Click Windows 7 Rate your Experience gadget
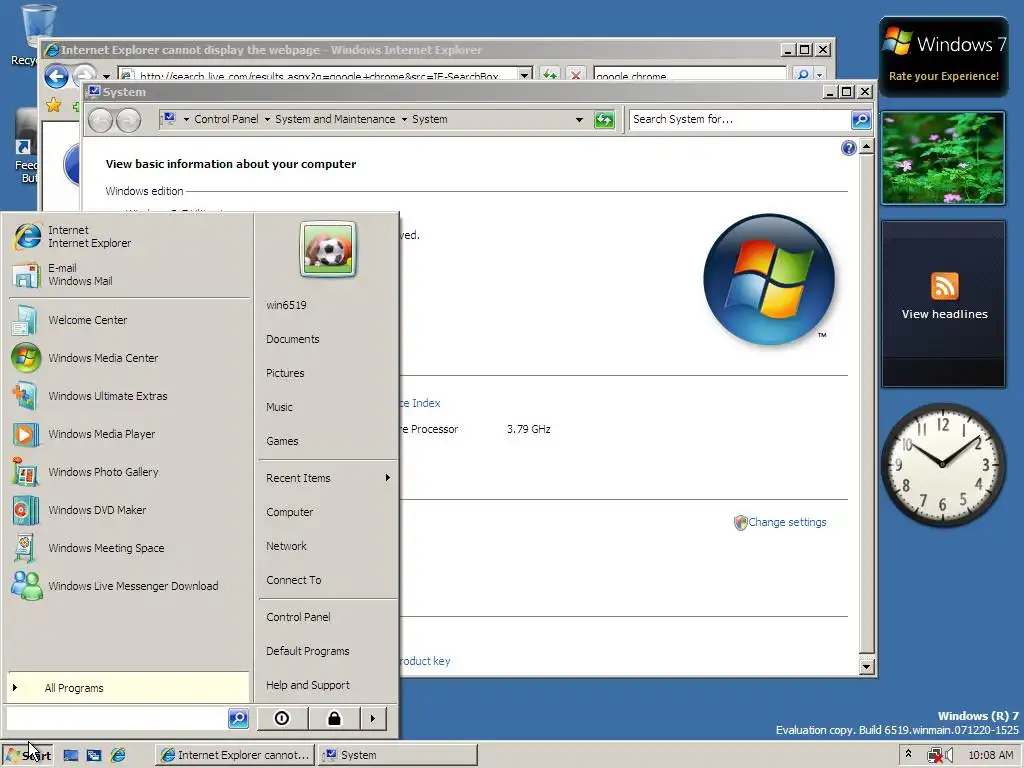 [944, 57]
